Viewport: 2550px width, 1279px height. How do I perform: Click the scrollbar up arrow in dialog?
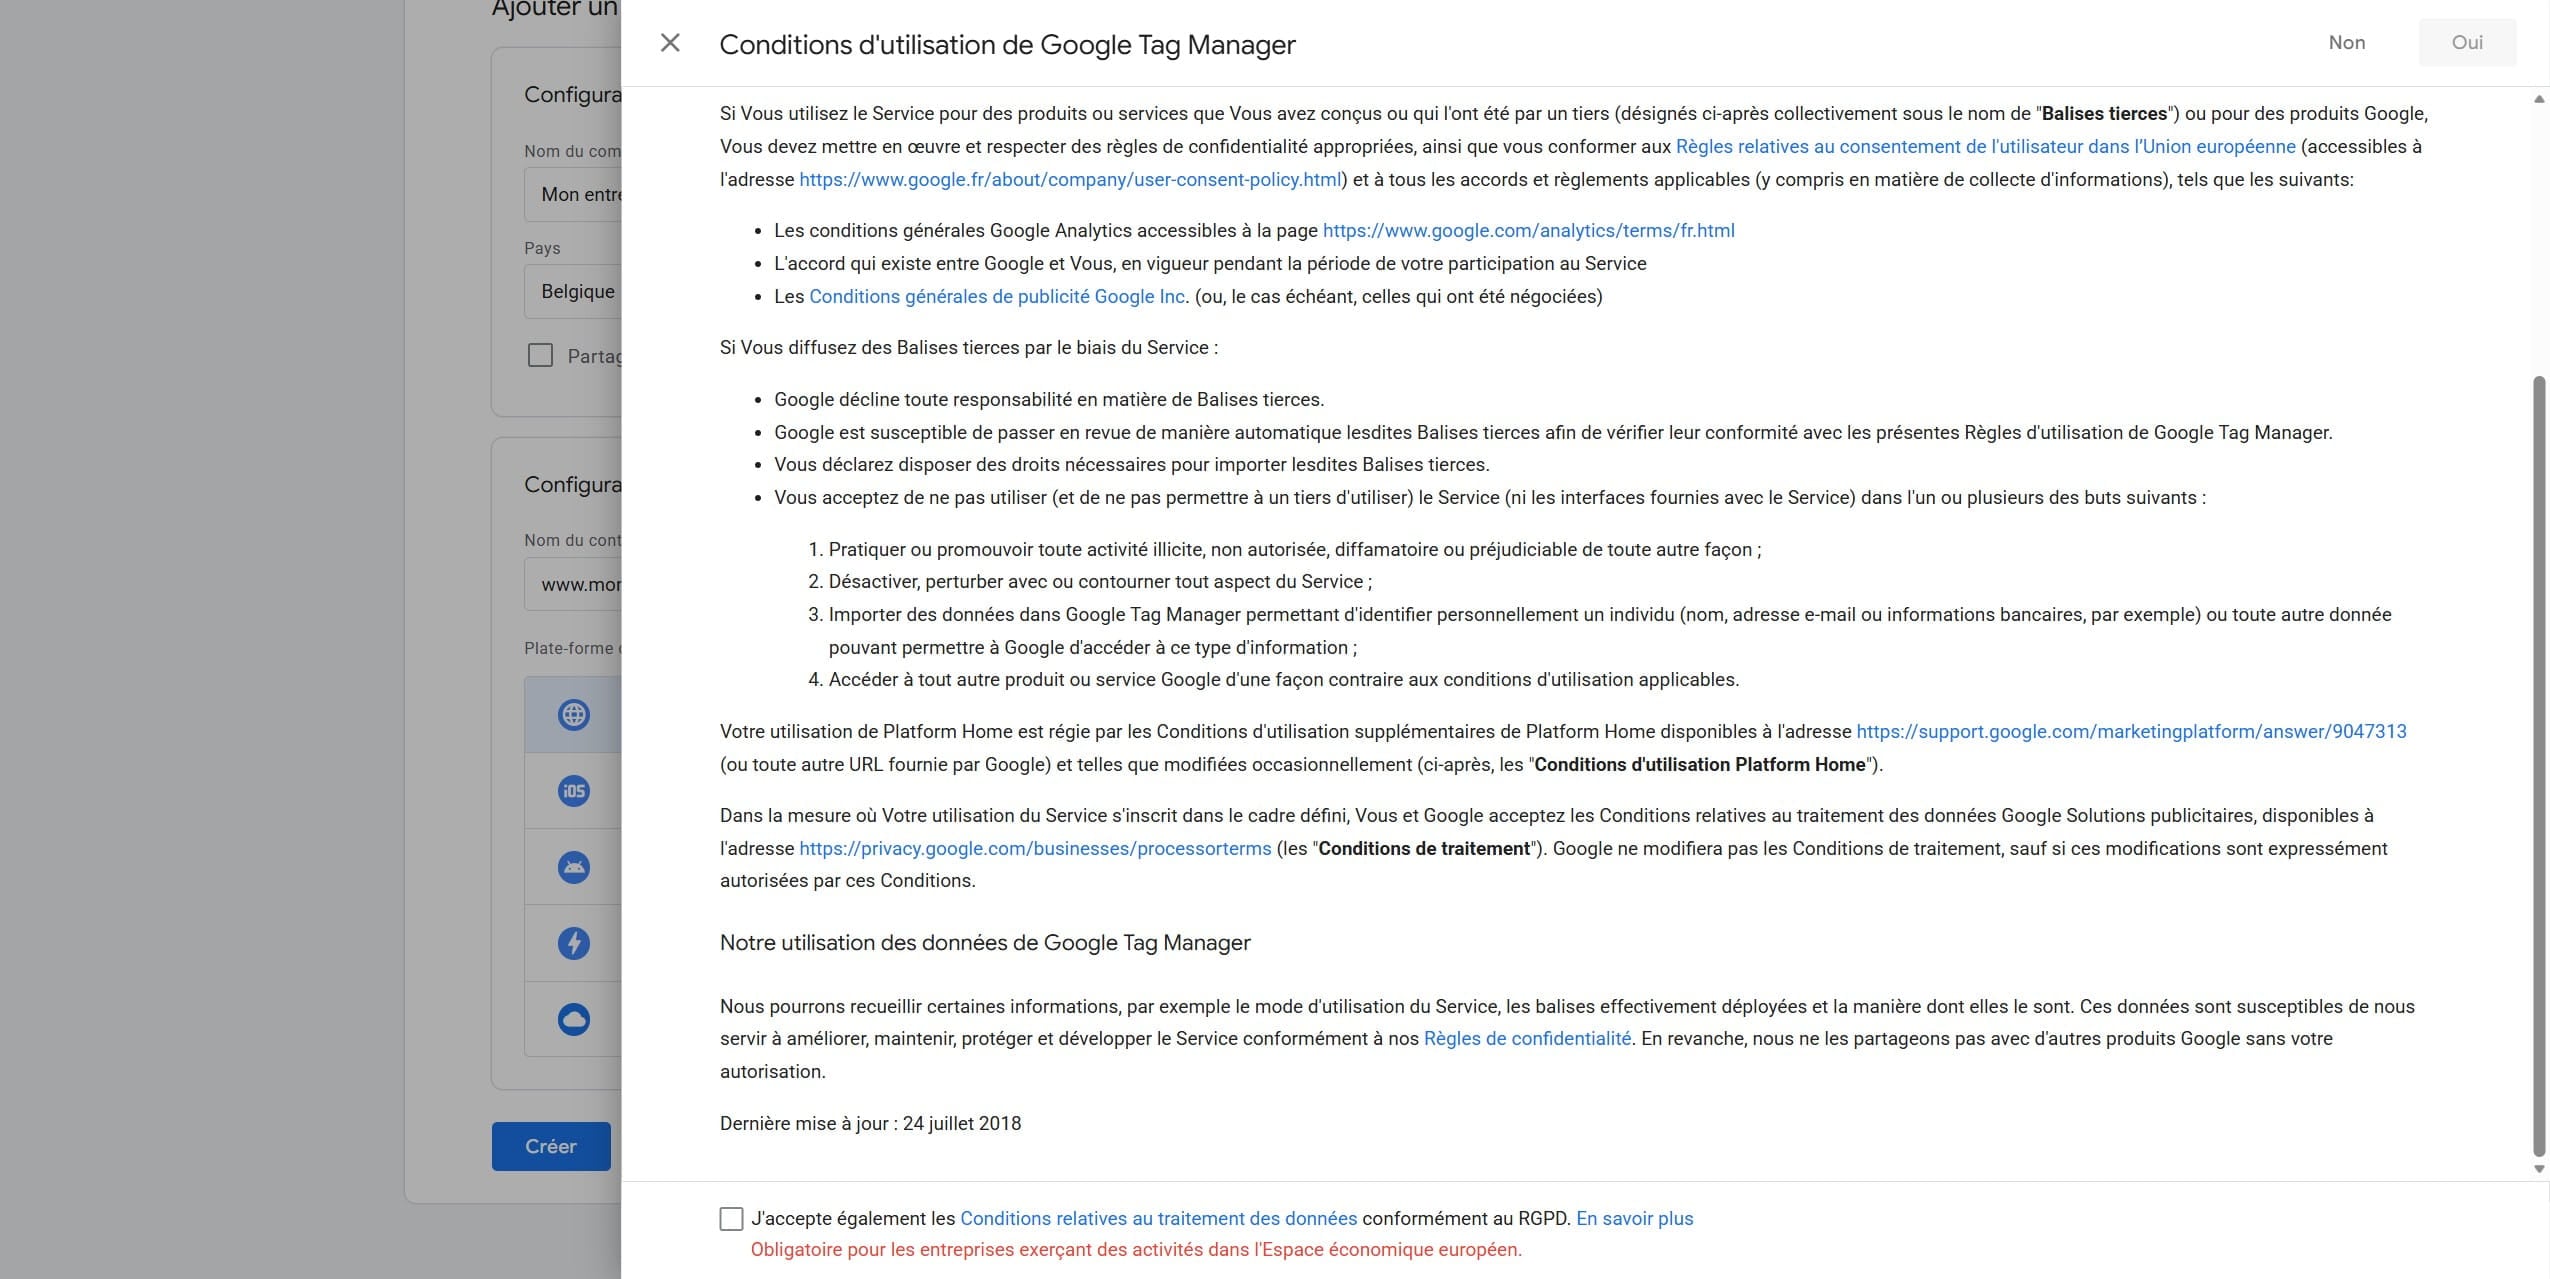[2539, 99]
